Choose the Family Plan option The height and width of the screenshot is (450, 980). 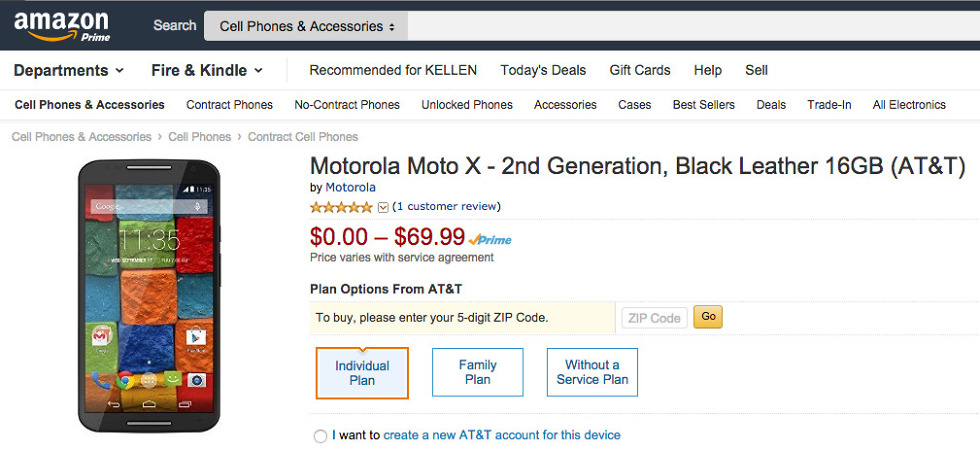pyautogui.click(x=477, y=372)
